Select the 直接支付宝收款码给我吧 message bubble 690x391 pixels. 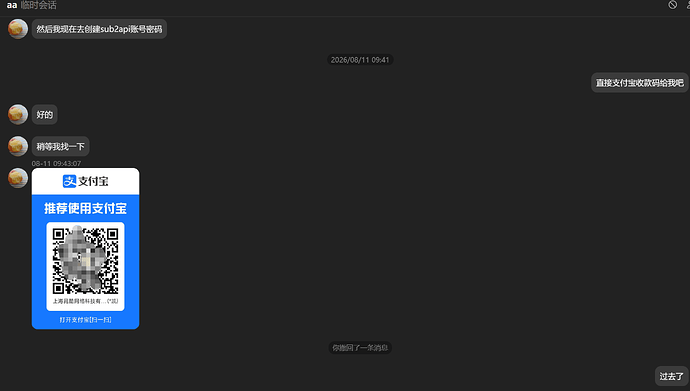tap(639, 83)
